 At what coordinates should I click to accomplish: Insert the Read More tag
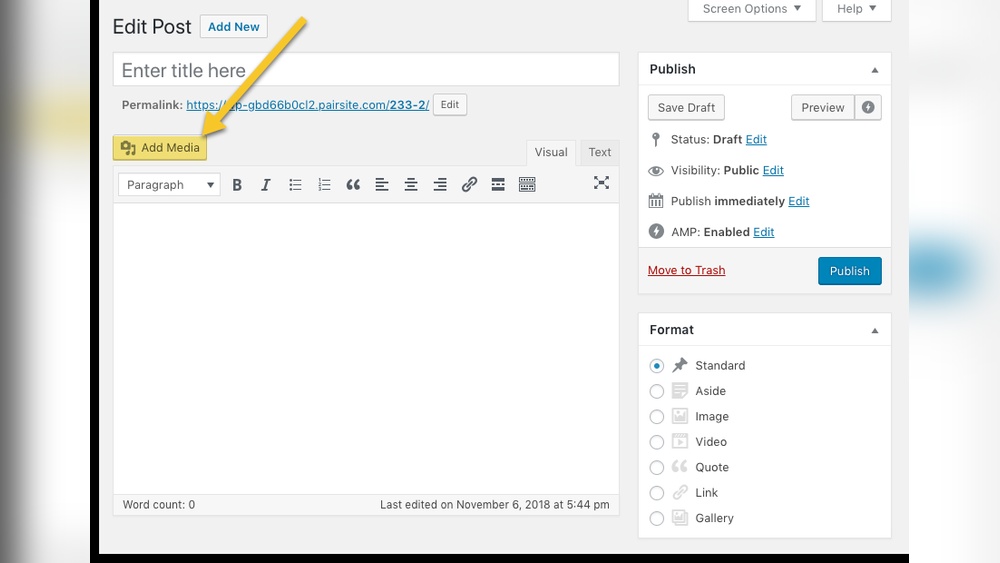pos(497,185)
